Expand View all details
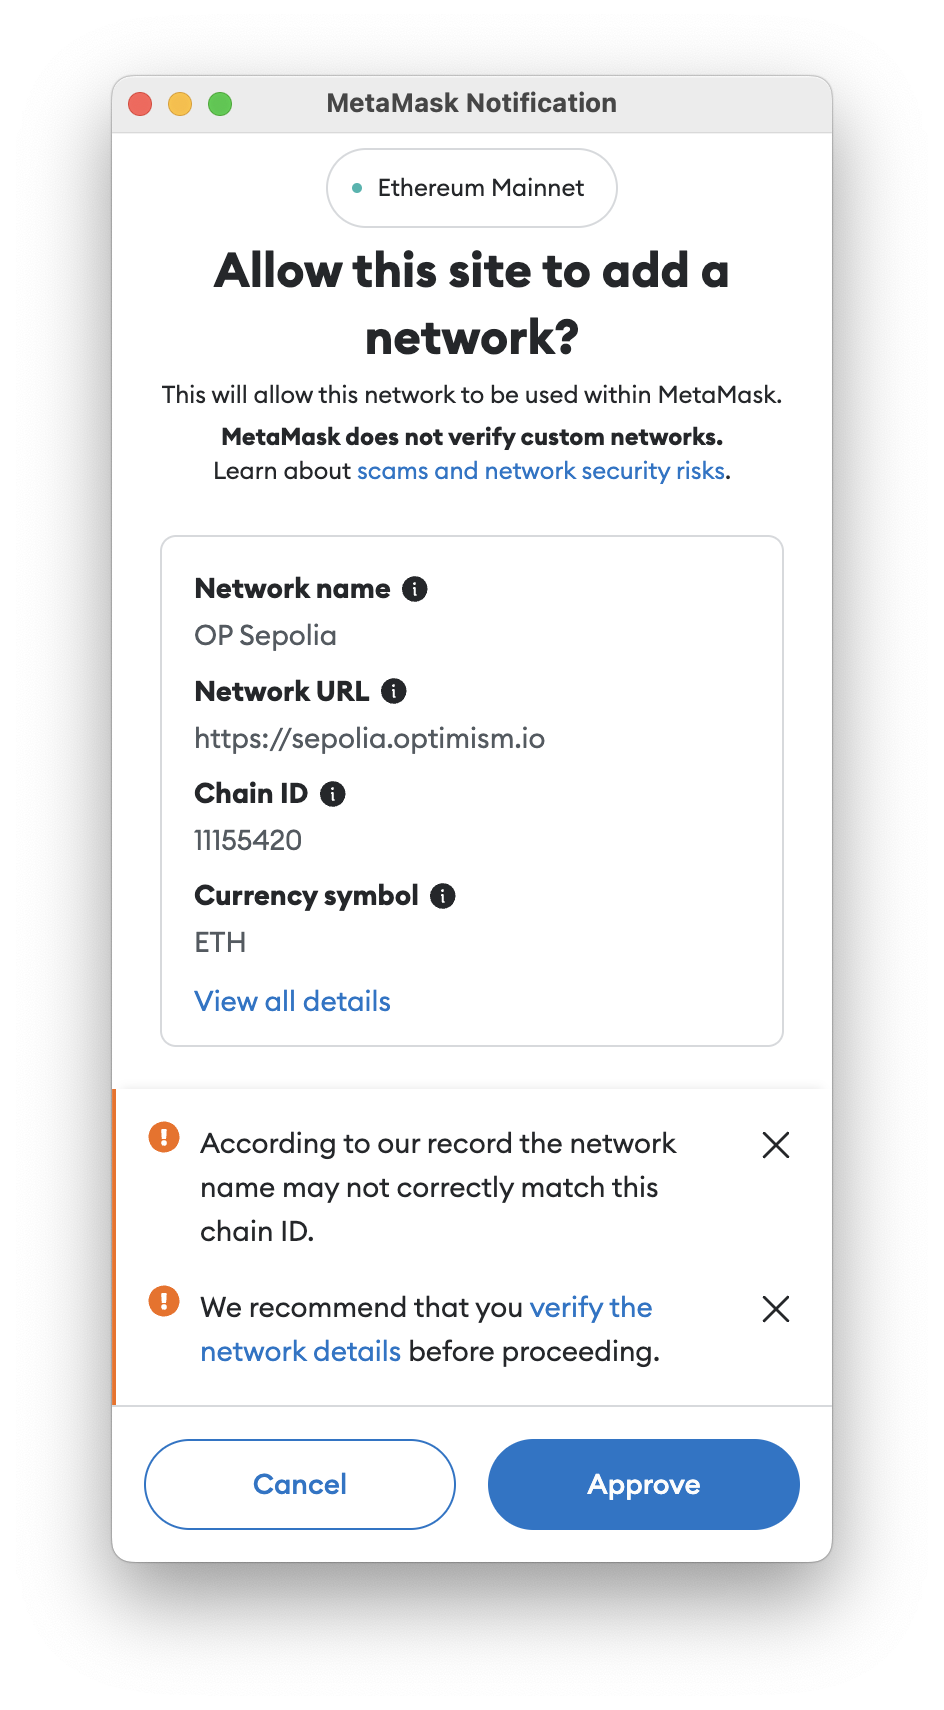 coord(292,1001)
